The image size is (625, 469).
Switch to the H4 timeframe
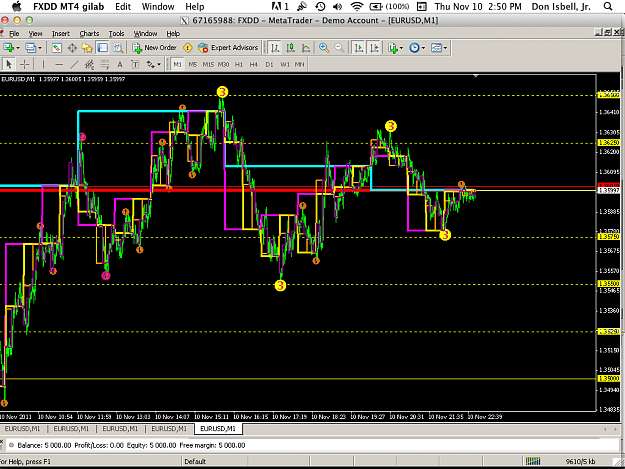[254, 64]
